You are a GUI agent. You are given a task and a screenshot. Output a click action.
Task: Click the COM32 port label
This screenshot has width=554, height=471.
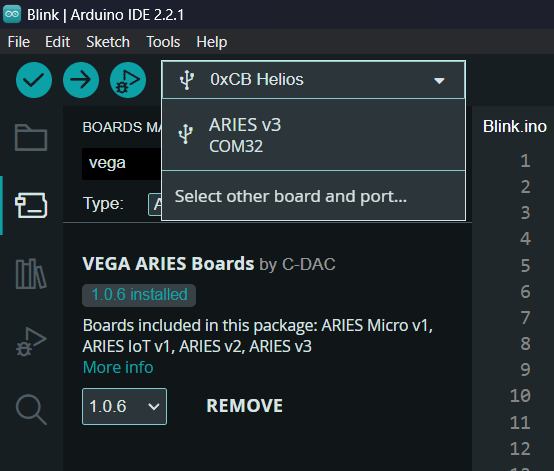click(x=236, y=146)
